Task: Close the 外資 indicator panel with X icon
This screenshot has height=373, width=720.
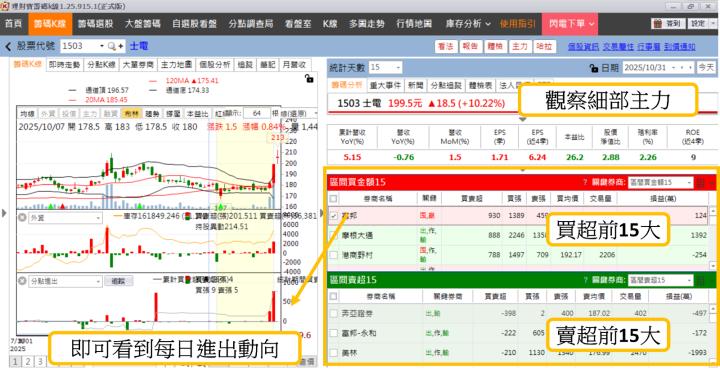Action: (x=22, y=218)
